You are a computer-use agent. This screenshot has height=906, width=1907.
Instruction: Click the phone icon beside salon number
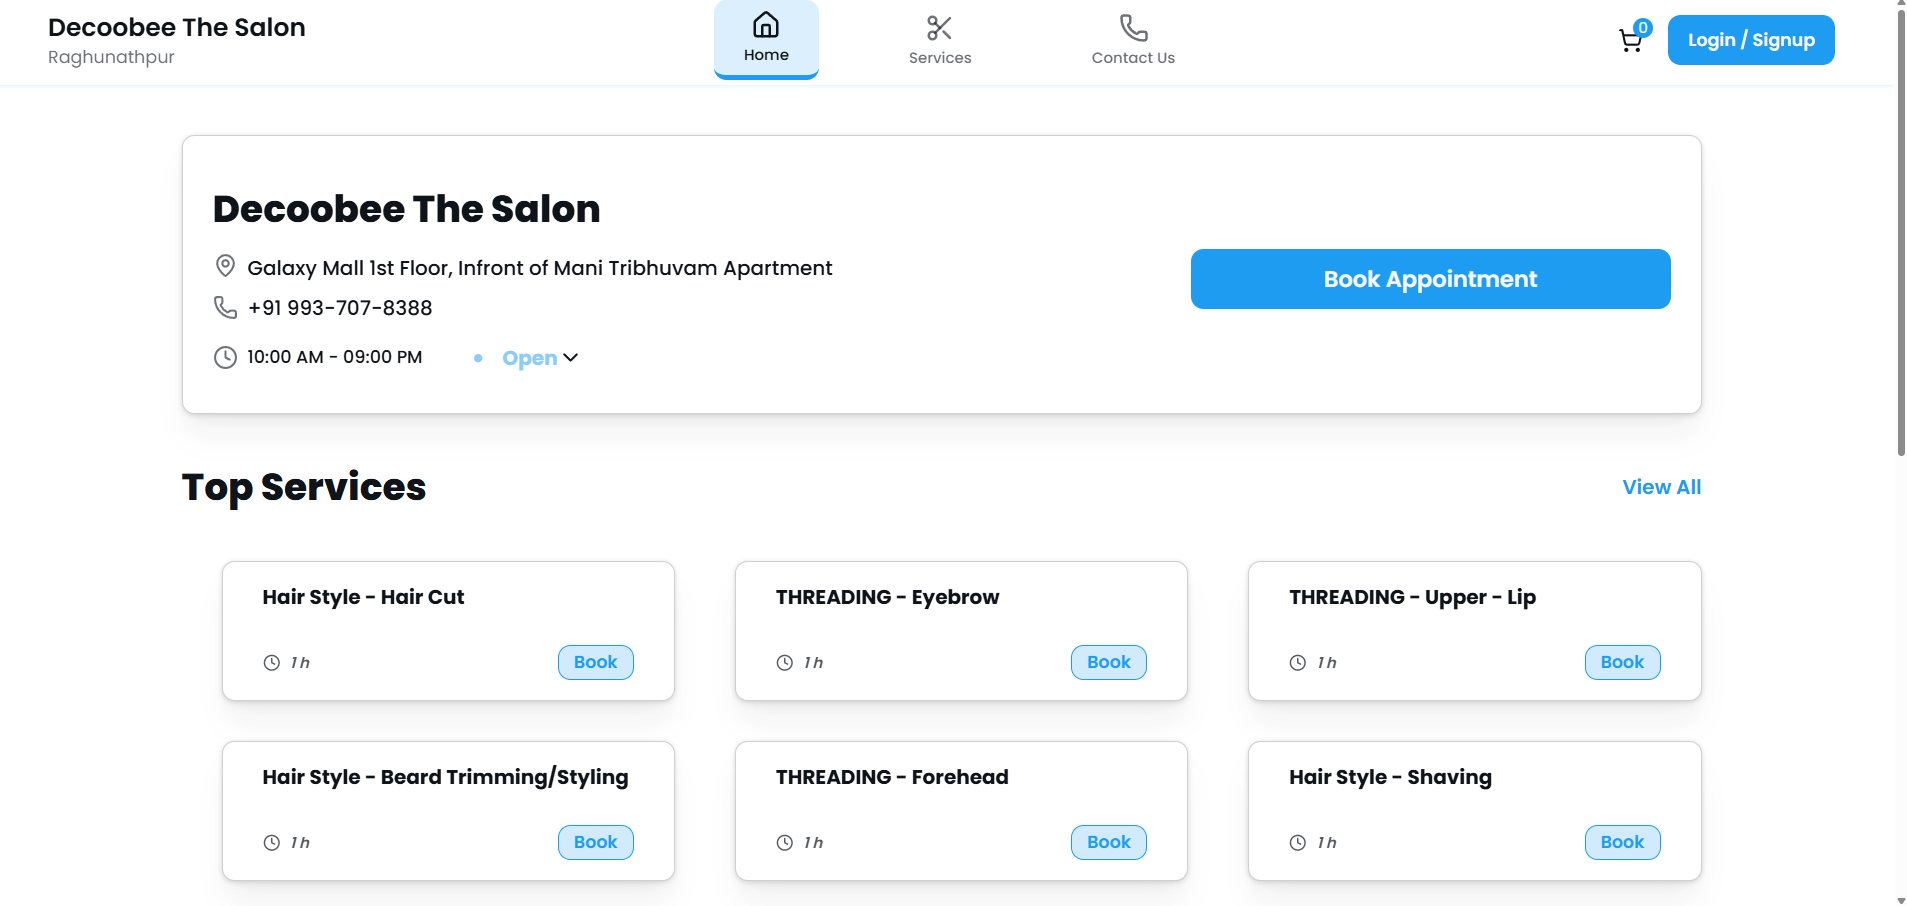pos(225,307)
